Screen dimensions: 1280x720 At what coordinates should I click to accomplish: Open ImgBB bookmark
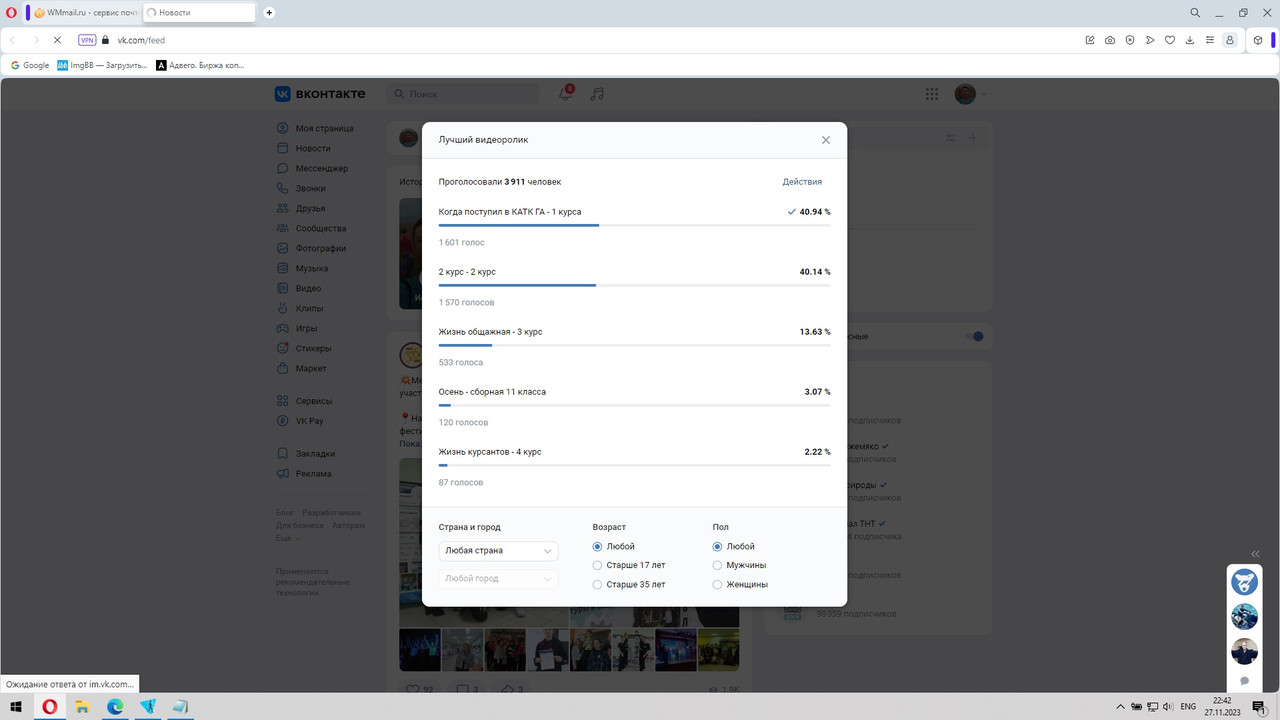click(102, 65)
